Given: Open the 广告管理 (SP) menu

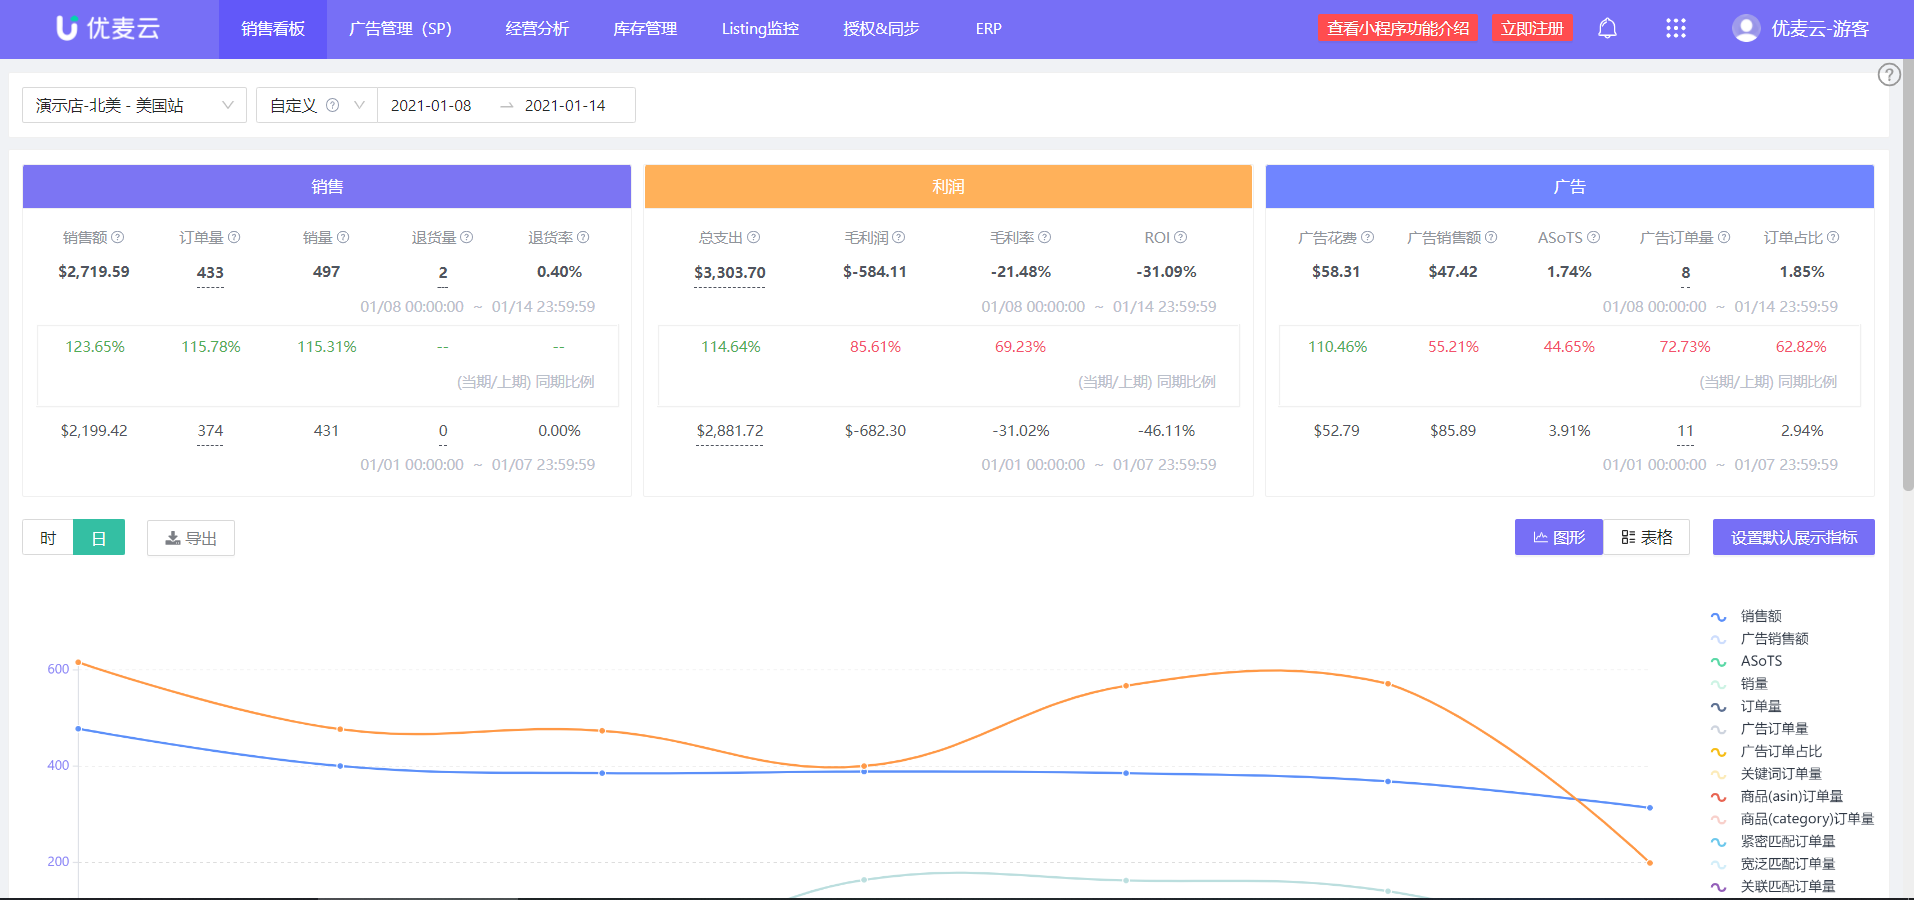Looking at the screenshot, I should [x=400, y=29].
